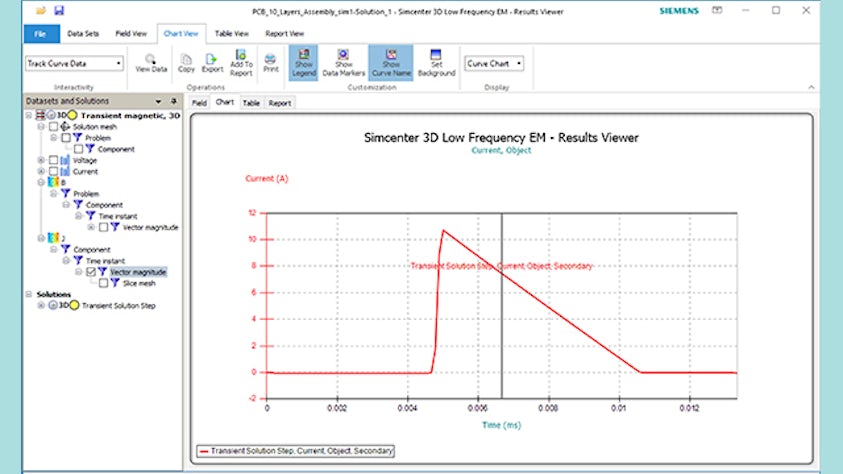
Task: Toggle Show Data Markers
Action: 344,63
